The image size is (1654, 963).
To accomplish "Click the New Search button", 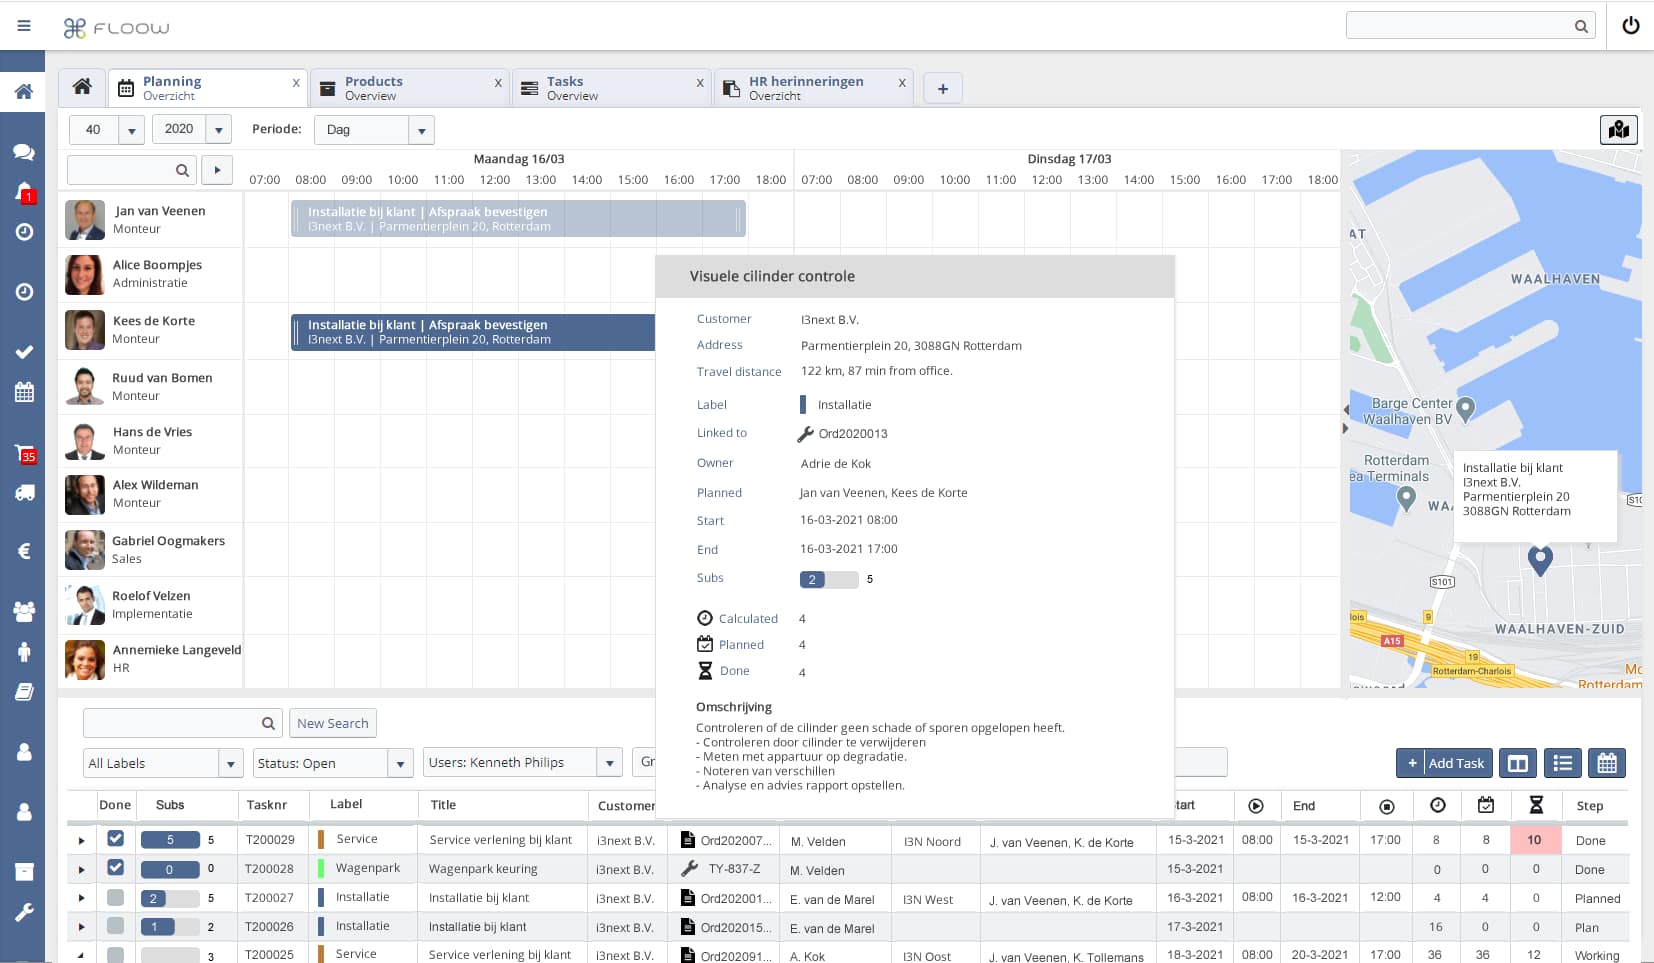I will [x=333, y=723].
